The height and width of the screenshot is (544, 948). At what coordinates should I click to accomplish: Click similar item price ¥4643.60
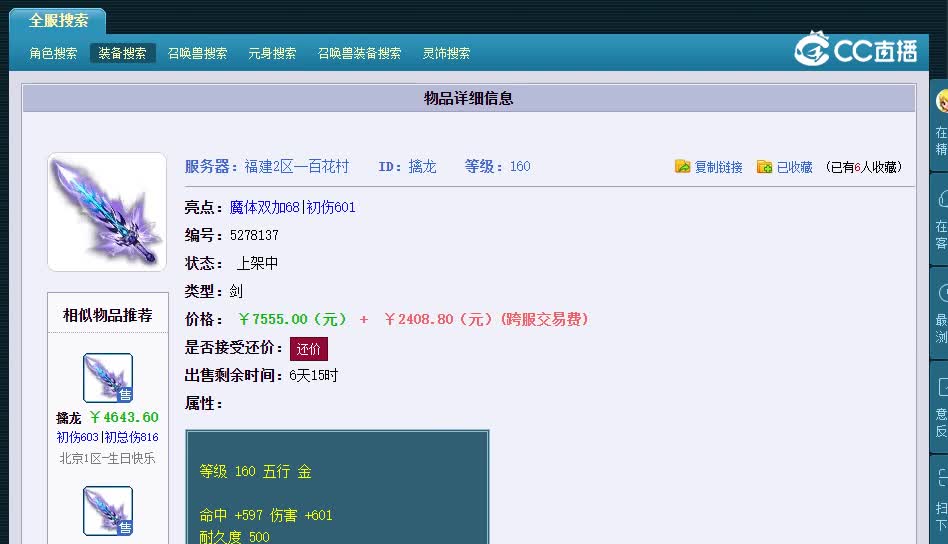coord(124,417)
